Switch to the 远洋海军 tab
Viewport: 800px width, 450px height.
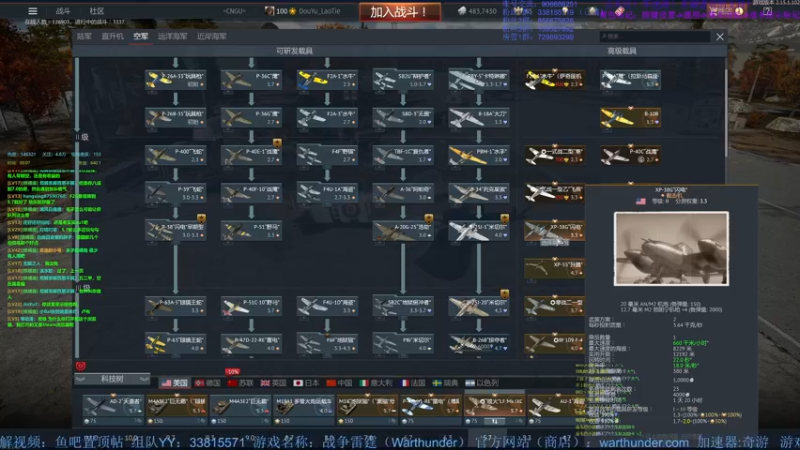click(x=172, y=36)
